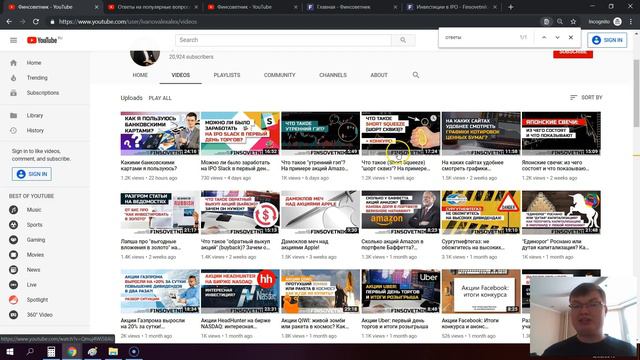Click the browser address bar
The width and height of the screenshot is (640, 360).
point(294,22)
